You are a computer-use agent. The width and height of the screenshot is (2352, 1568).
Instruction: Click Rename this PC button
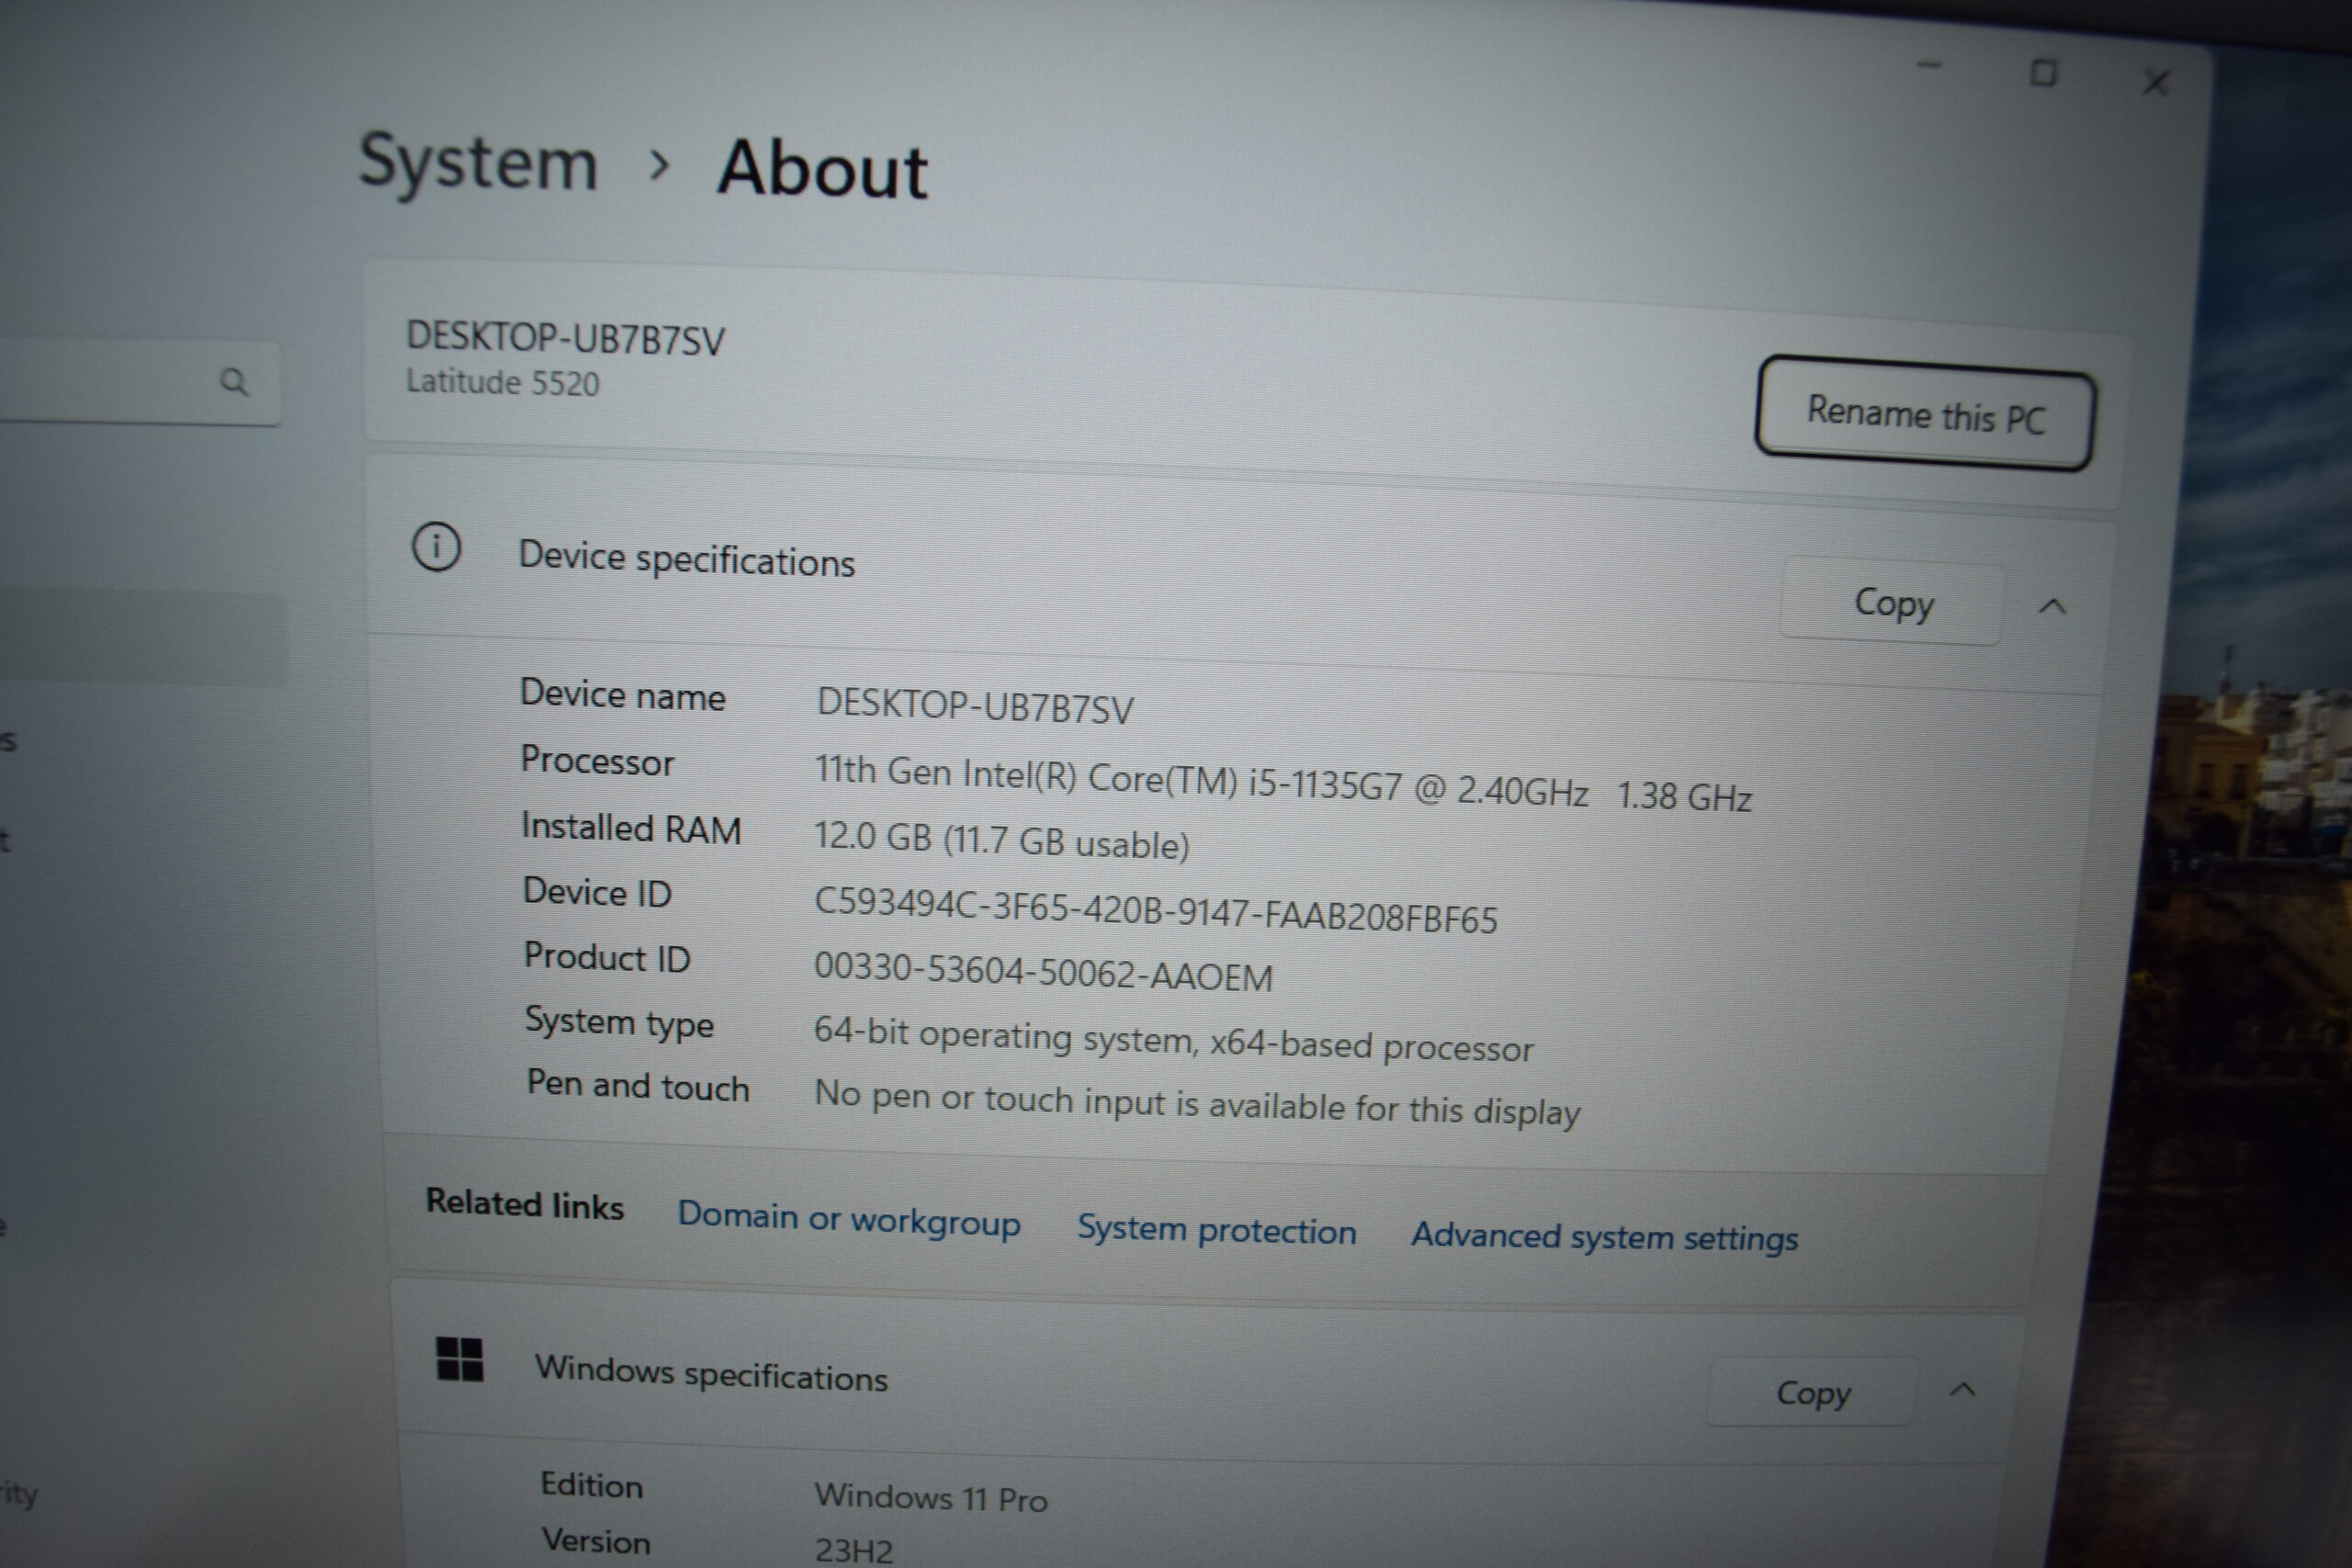(1925, 414)
